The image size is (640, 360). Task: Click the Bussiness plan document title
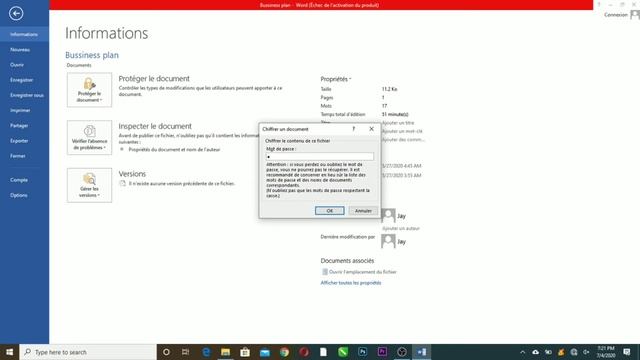(92, 55)
